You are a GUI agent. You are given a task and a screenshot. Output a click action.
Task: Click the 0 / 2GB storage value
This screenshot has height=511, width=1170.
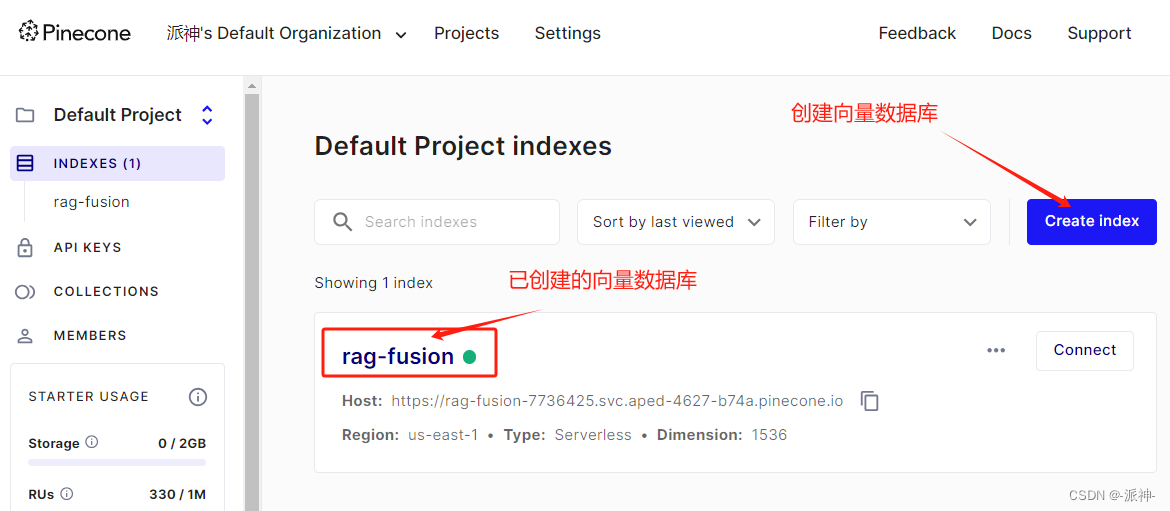[x=182, y=443]
